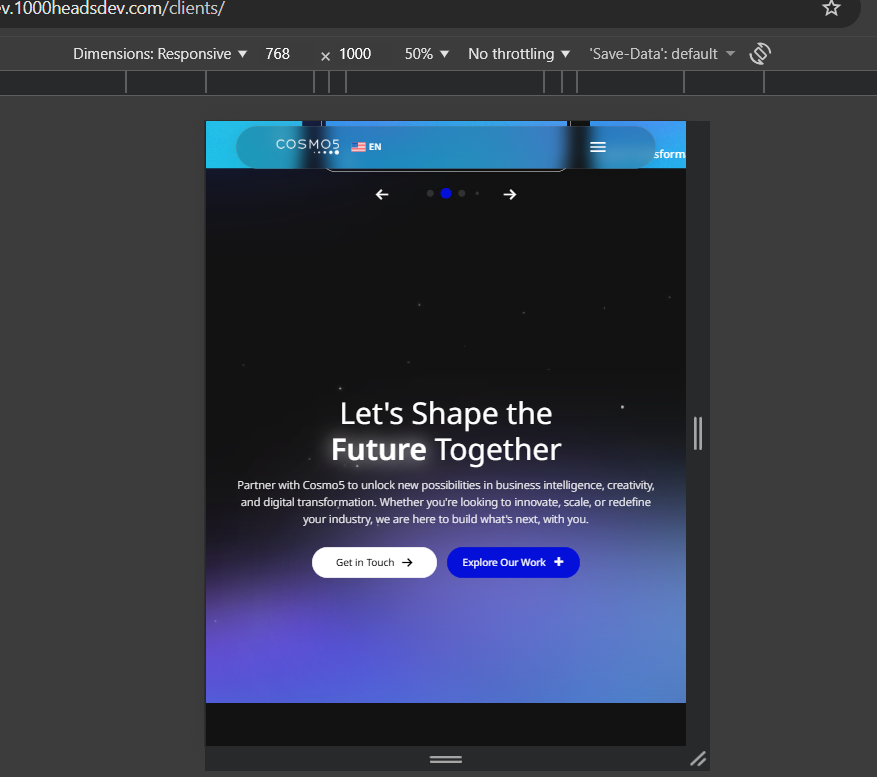Click the 'Let's Shape the Future Together' heading
Viewport: 877px width, 777px height.
pos(446,431)
